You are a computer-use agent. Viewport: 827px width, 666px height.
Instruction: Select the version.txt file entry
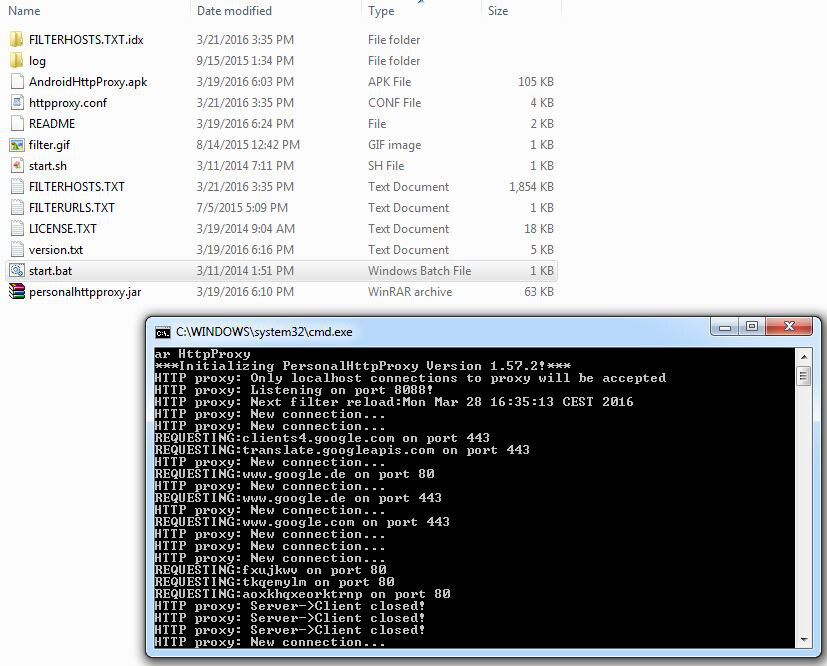coord(56,250)
